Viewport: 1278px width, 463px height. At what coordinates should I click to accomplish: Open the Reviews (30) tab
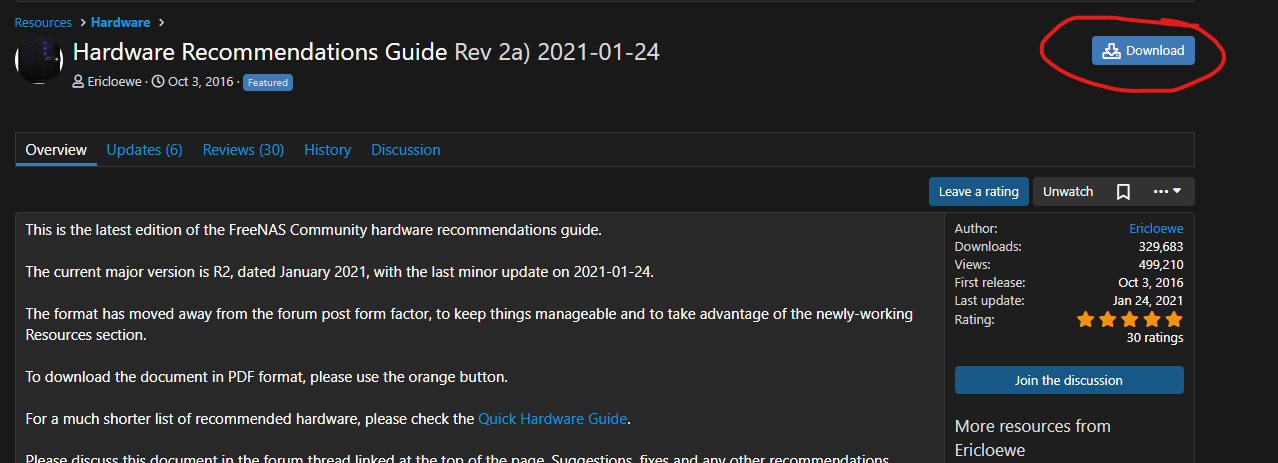(x=243, y=150)
